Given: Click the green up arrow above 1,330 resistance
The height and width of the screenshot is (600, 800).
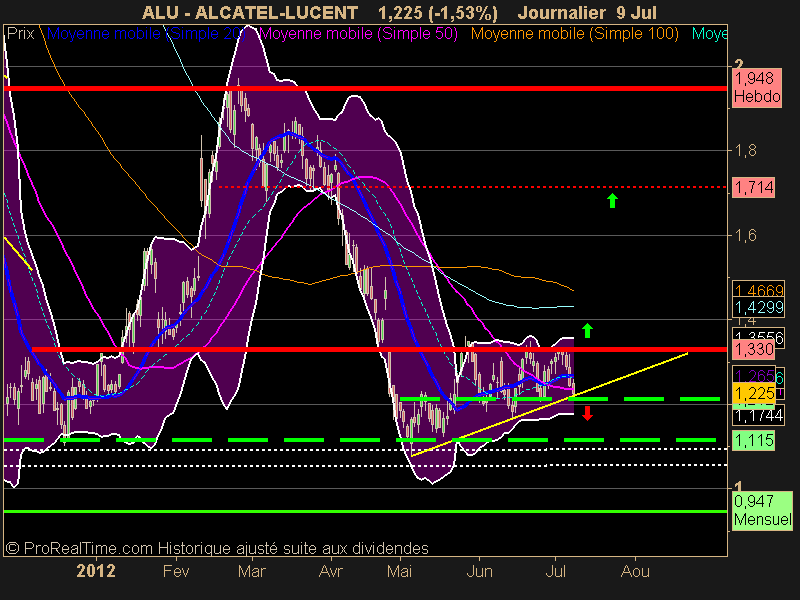Looking at the screenshot, I should coord(587,330).
